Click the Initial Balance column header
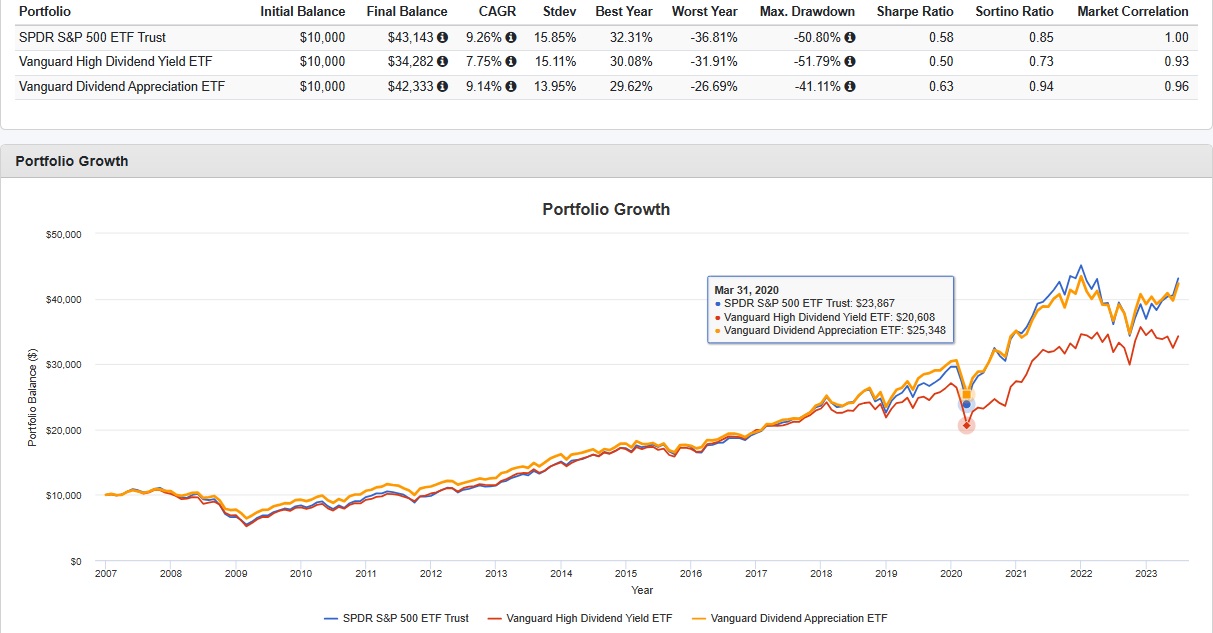 (x=302, y=12)
